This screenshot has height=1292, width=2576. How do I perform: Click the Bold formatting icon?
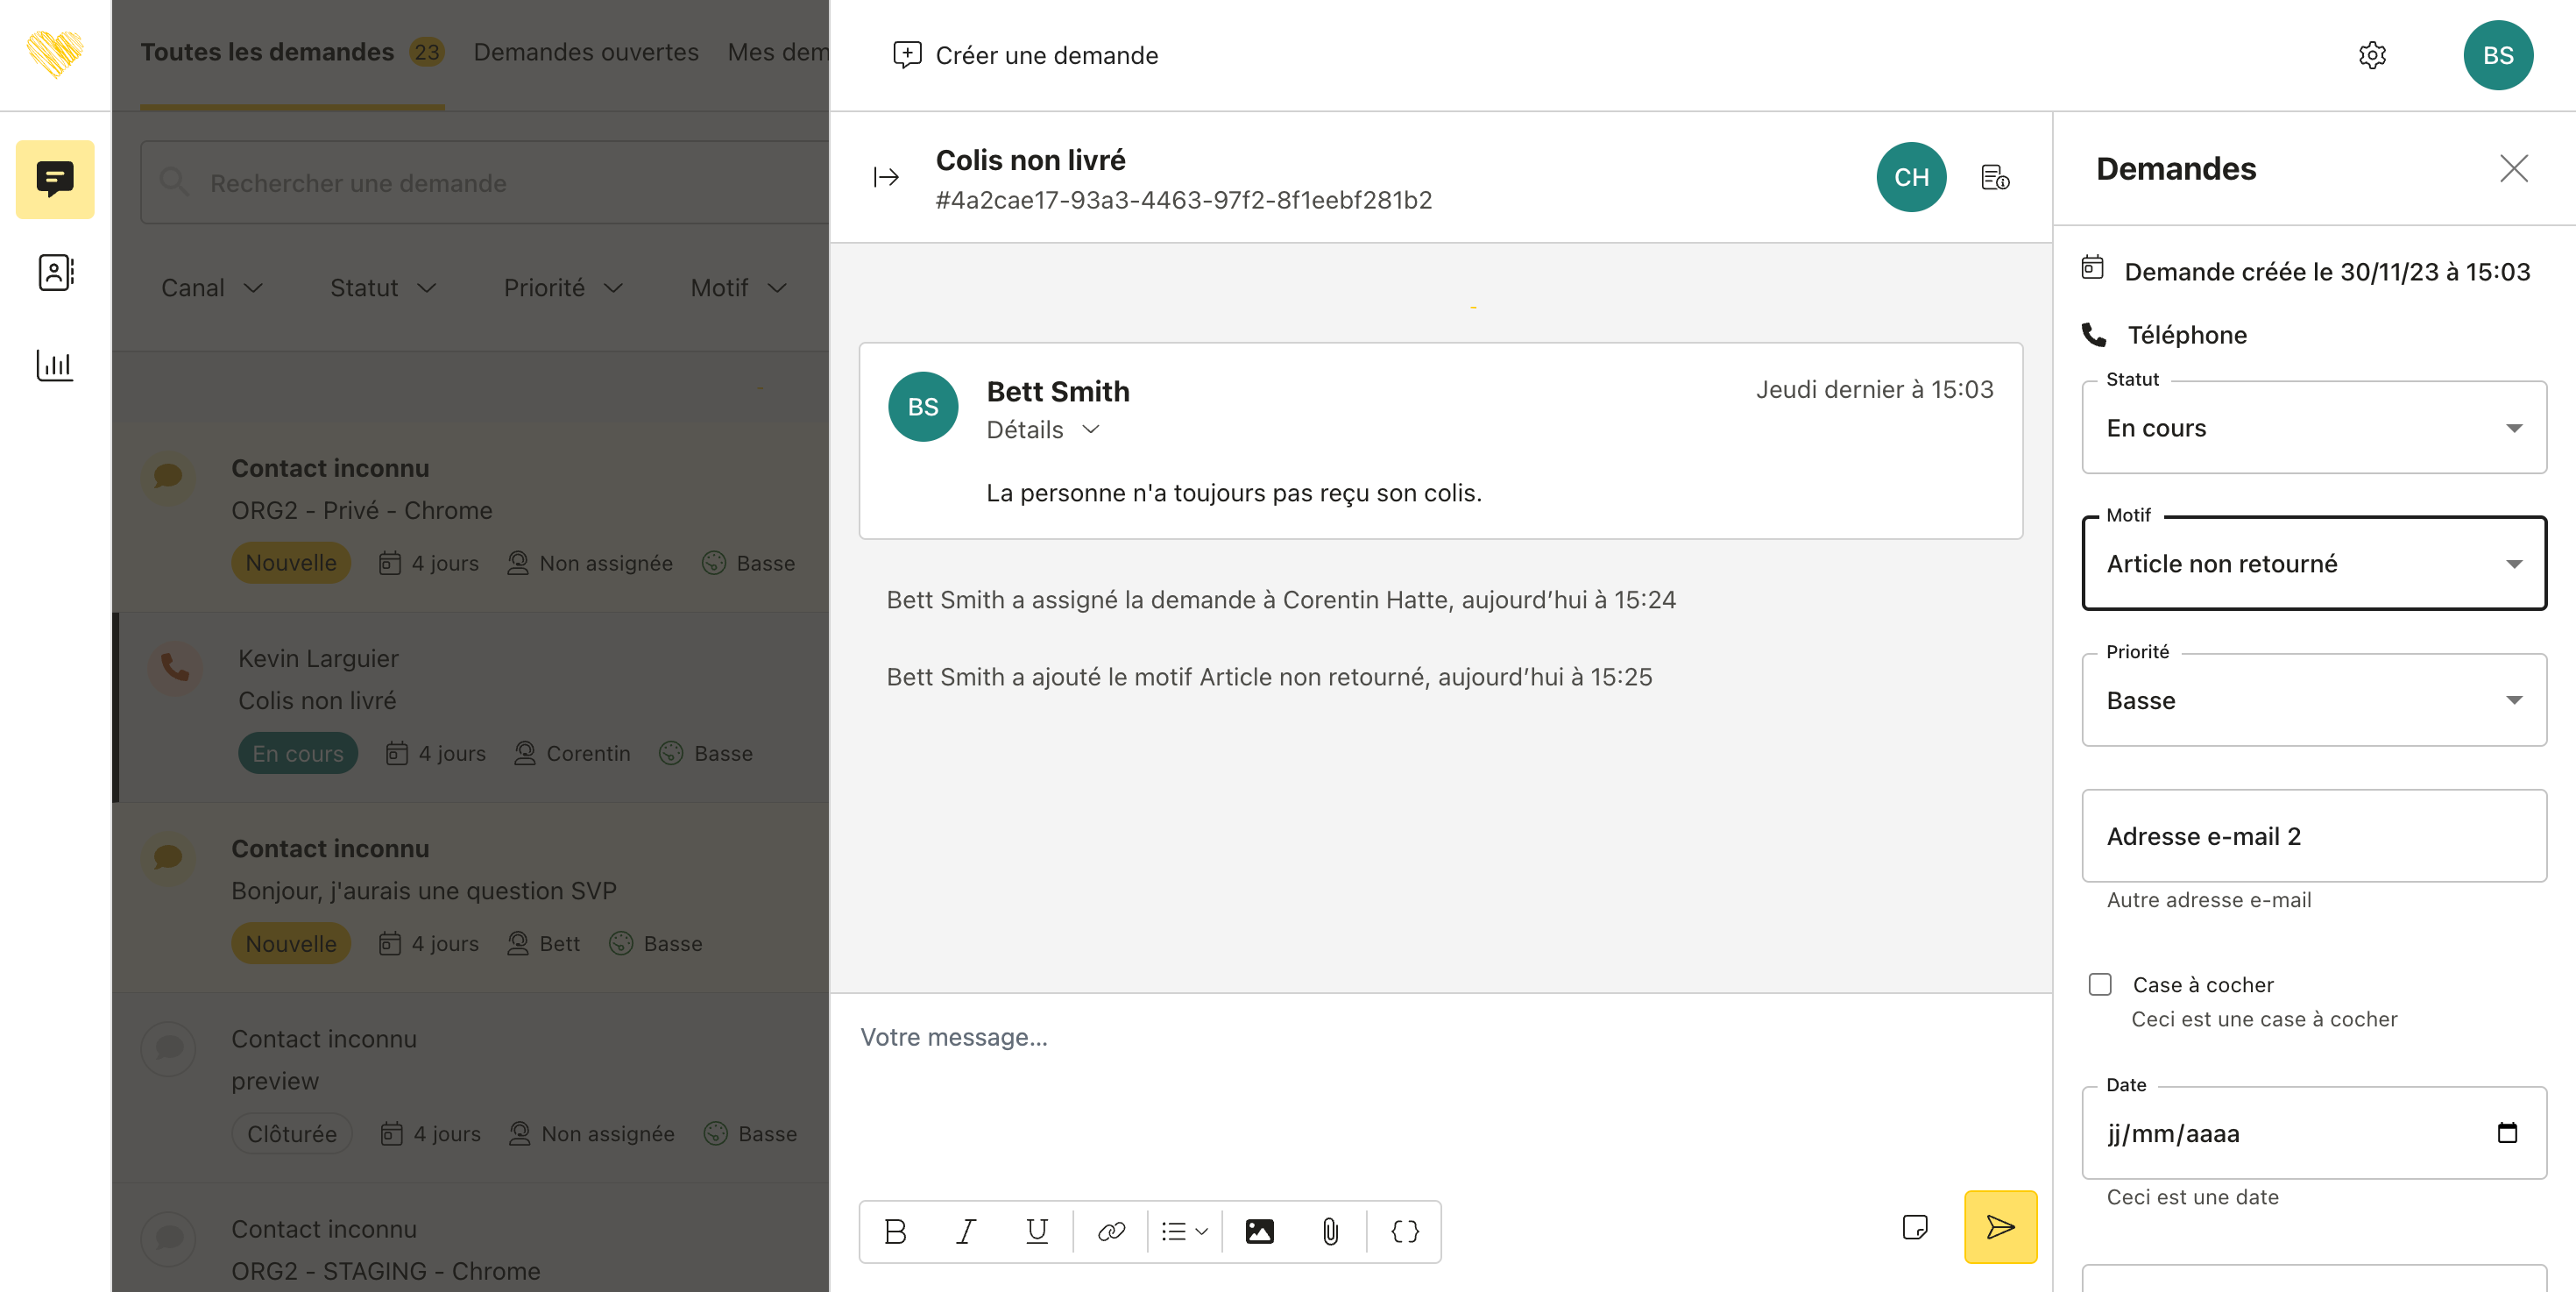(x=895, y=1231)
